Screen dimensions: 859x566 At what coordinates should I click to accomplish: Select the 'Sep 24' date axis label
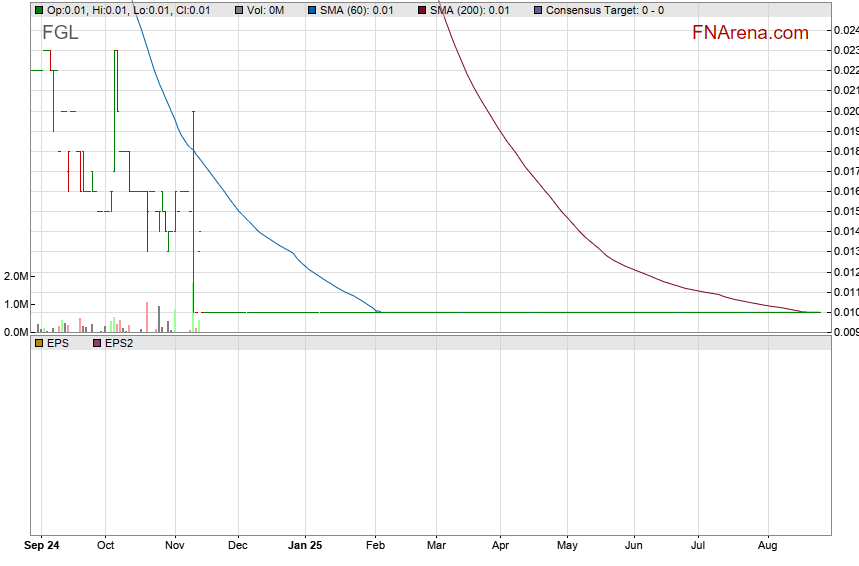[42, 546]
